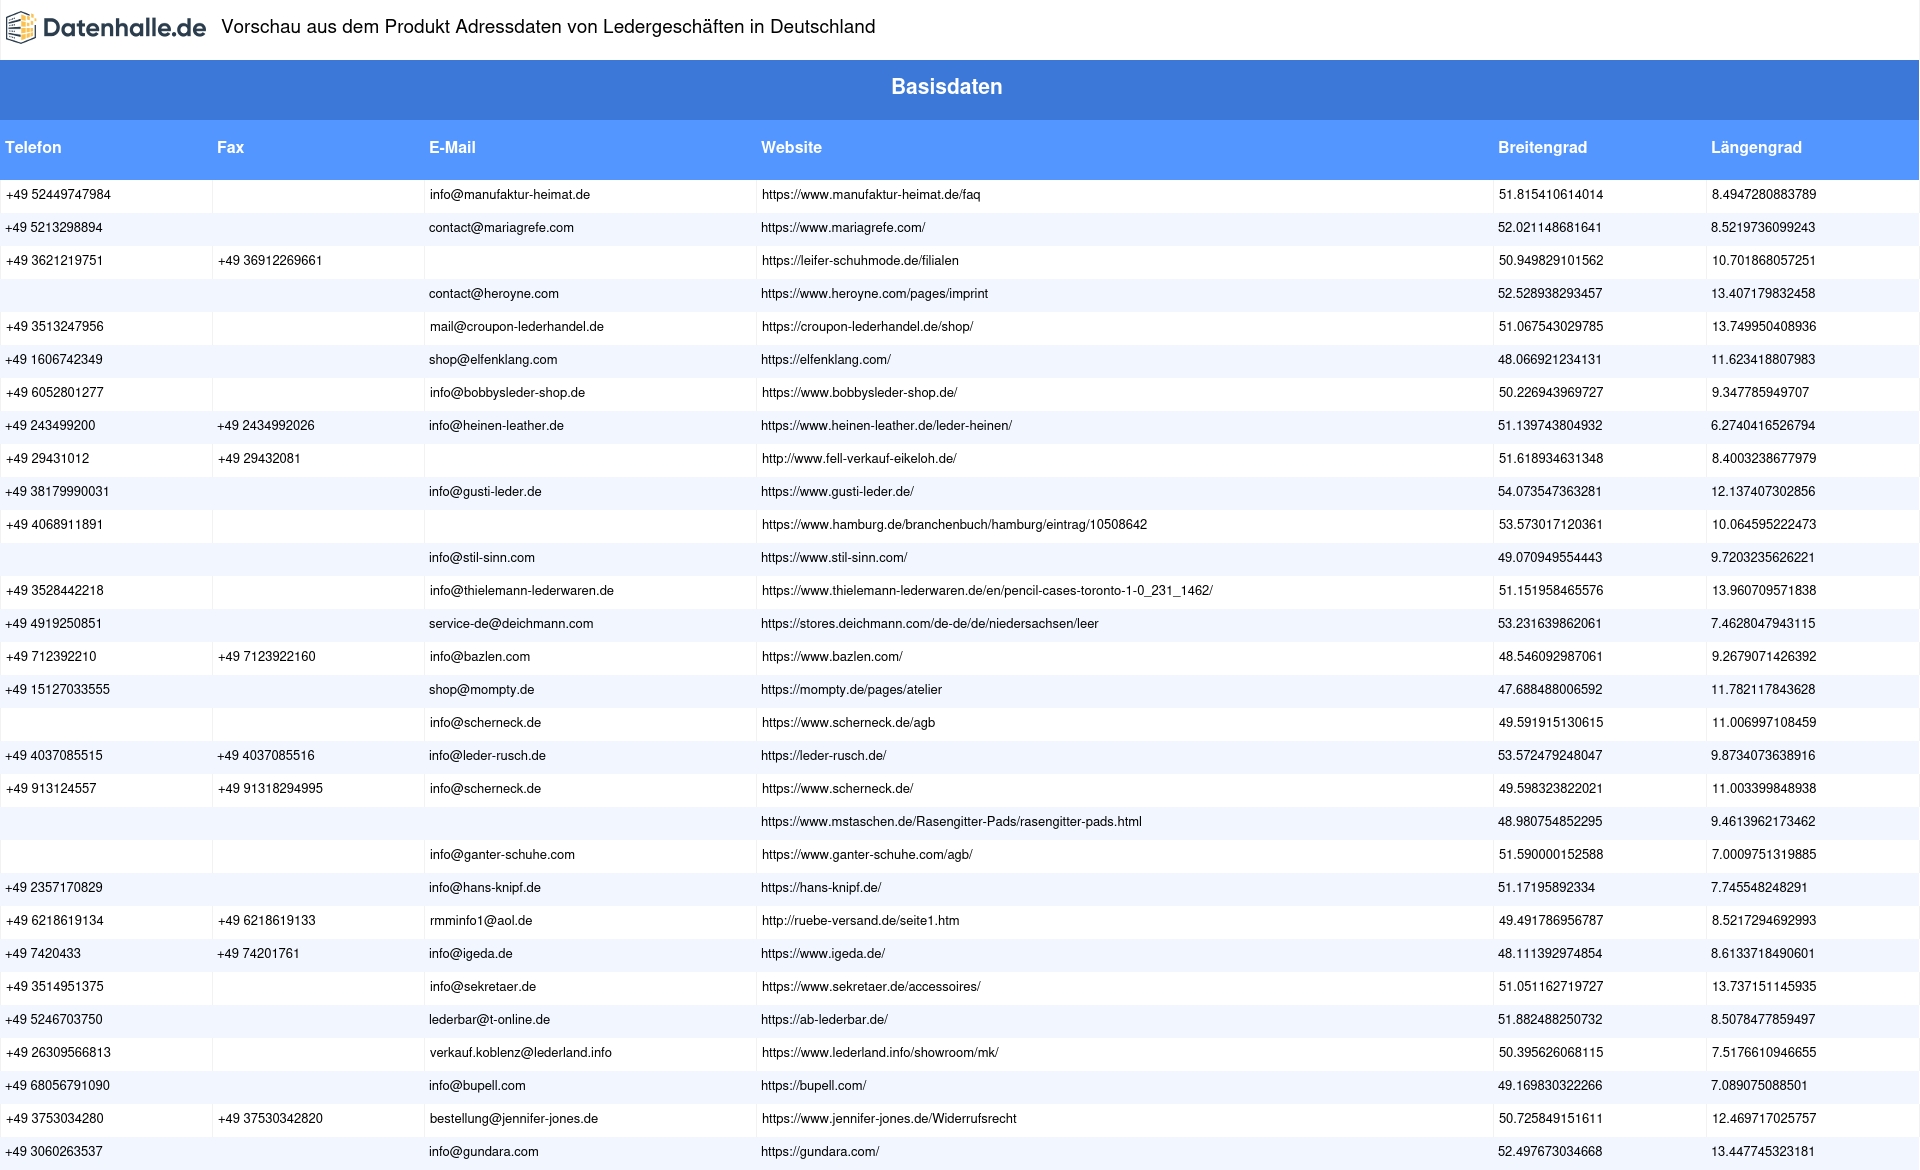The width and height of the screenshot is (1920, 1170).
Task: Click the stores.deichmann.com niedersachsen/leer URL
Action: coord(930,624)
